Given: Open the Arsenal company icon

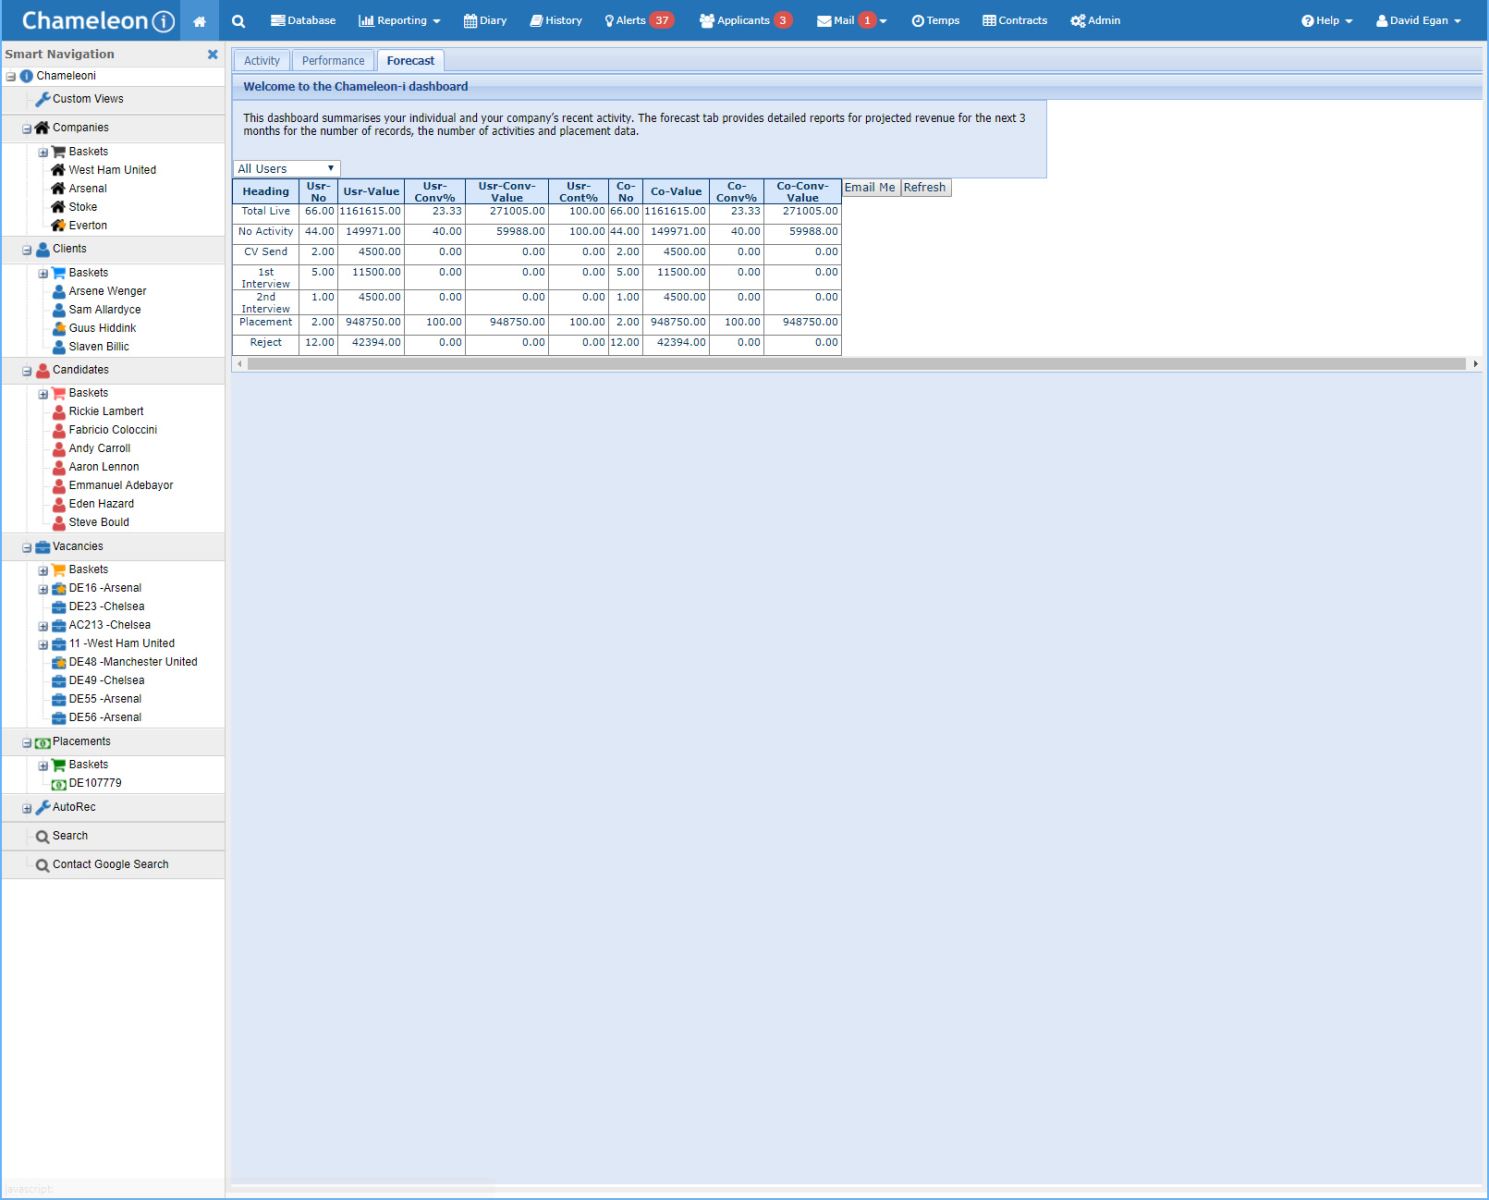Looking at the screenshot, I should pyautogui.click(x=58, y=188).
